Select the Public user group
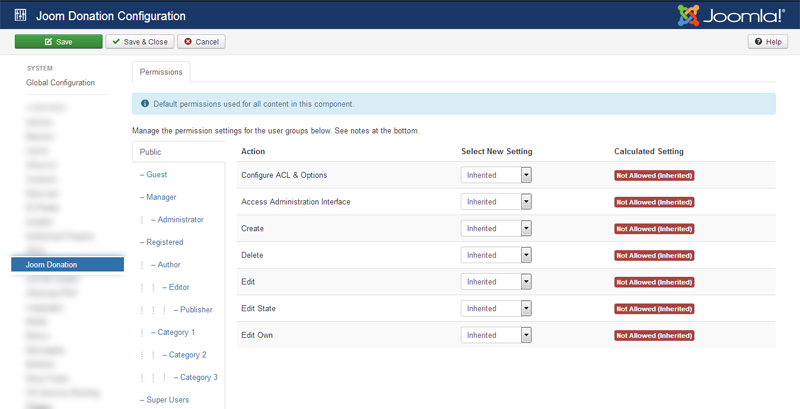Screen dimensions: 800x409 pos(150,152)
